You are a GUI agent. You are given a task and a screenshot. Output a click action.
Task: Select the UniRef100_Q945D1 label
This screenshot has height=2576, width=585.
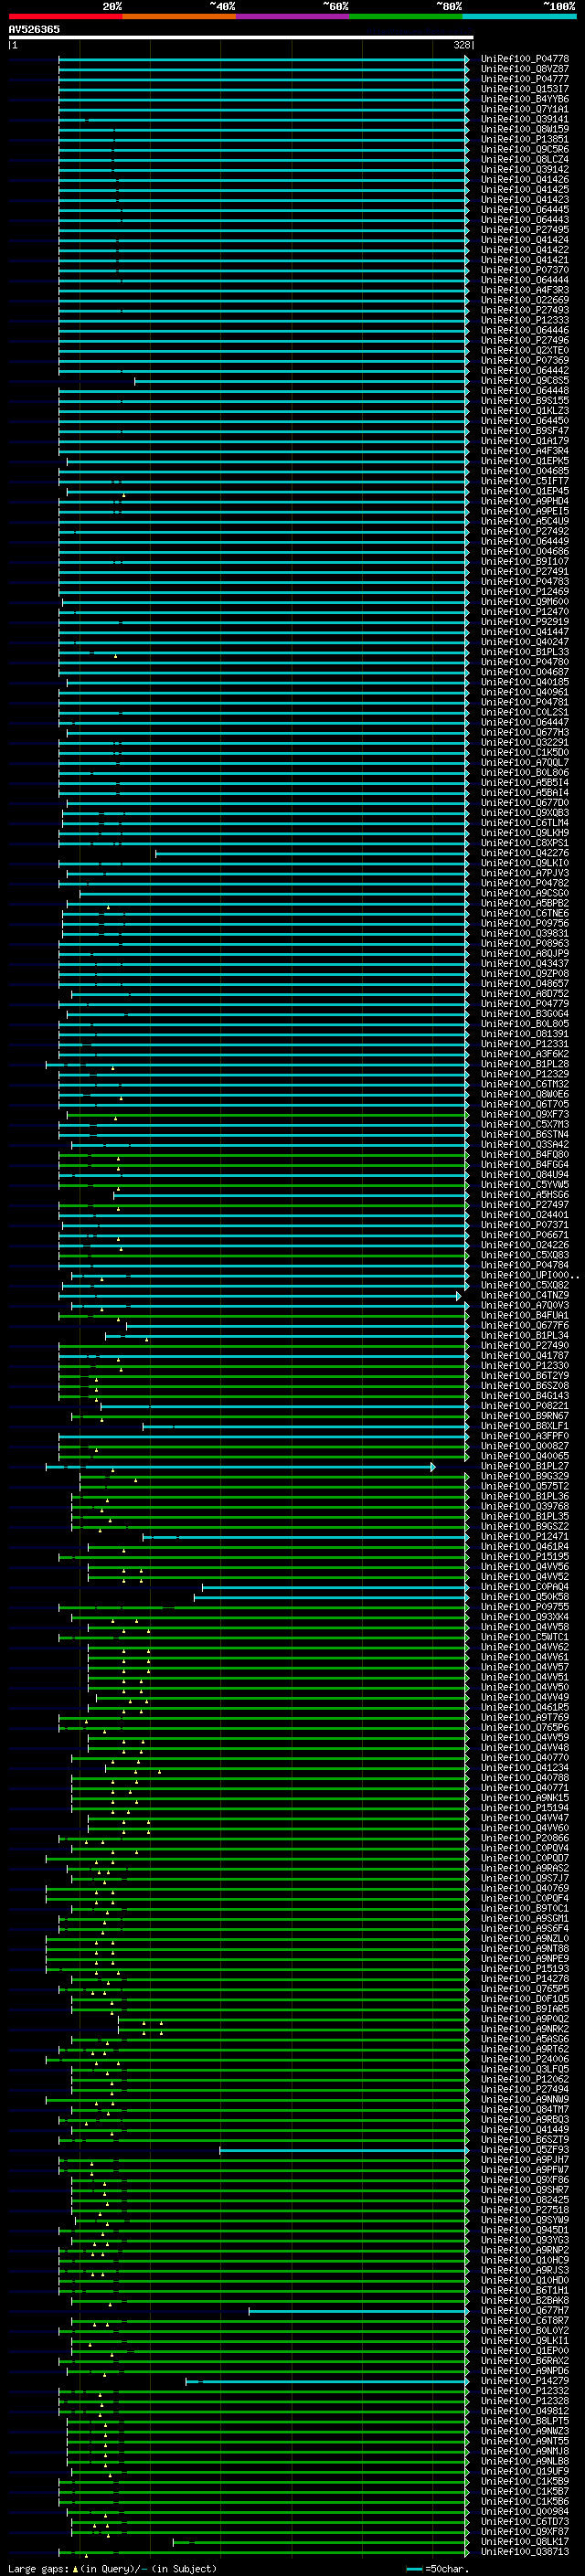click(x=525, y=2229)
